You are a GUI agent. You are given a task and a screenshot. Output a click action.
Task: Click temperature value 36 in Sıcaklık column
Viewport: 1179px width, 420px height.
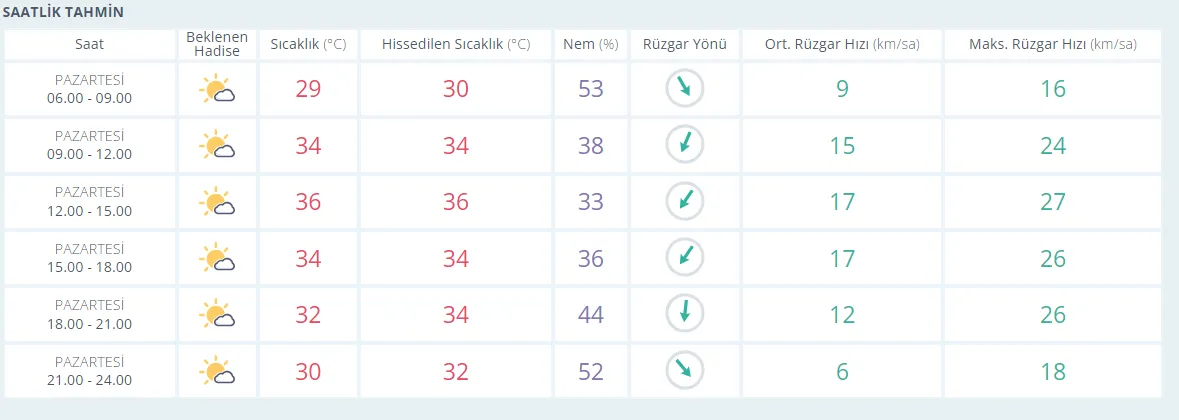click(308, 201)
